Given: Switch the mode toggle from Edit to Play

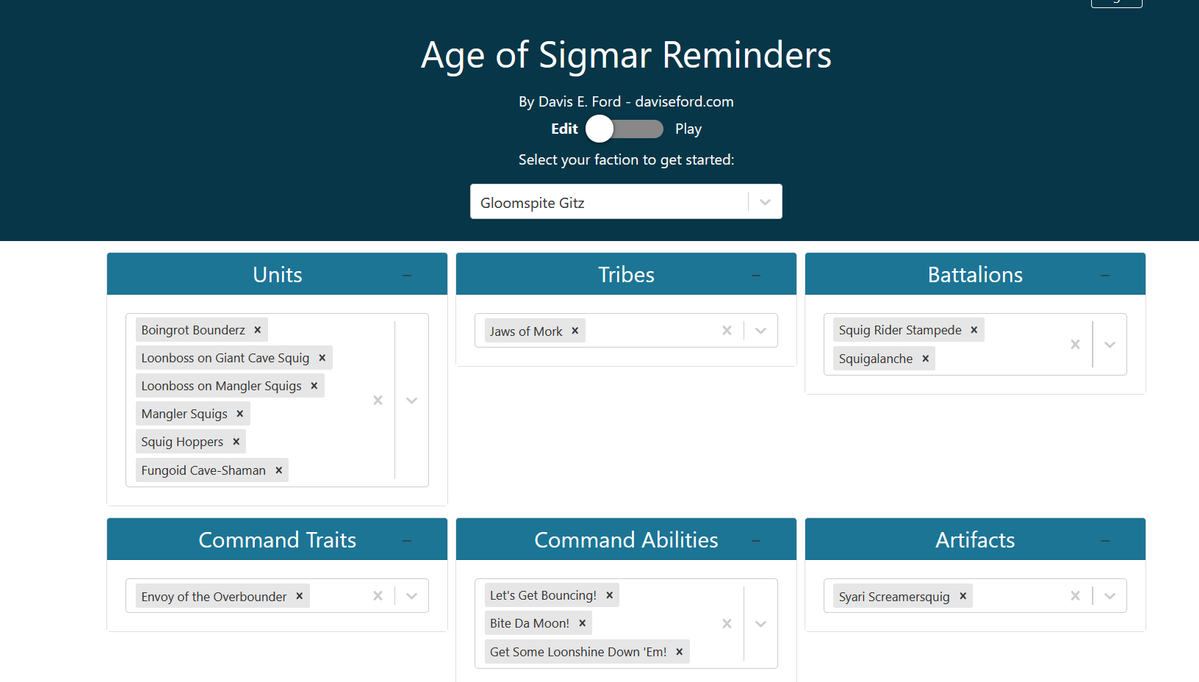Looking at the screenshot, I should point(624,128).
